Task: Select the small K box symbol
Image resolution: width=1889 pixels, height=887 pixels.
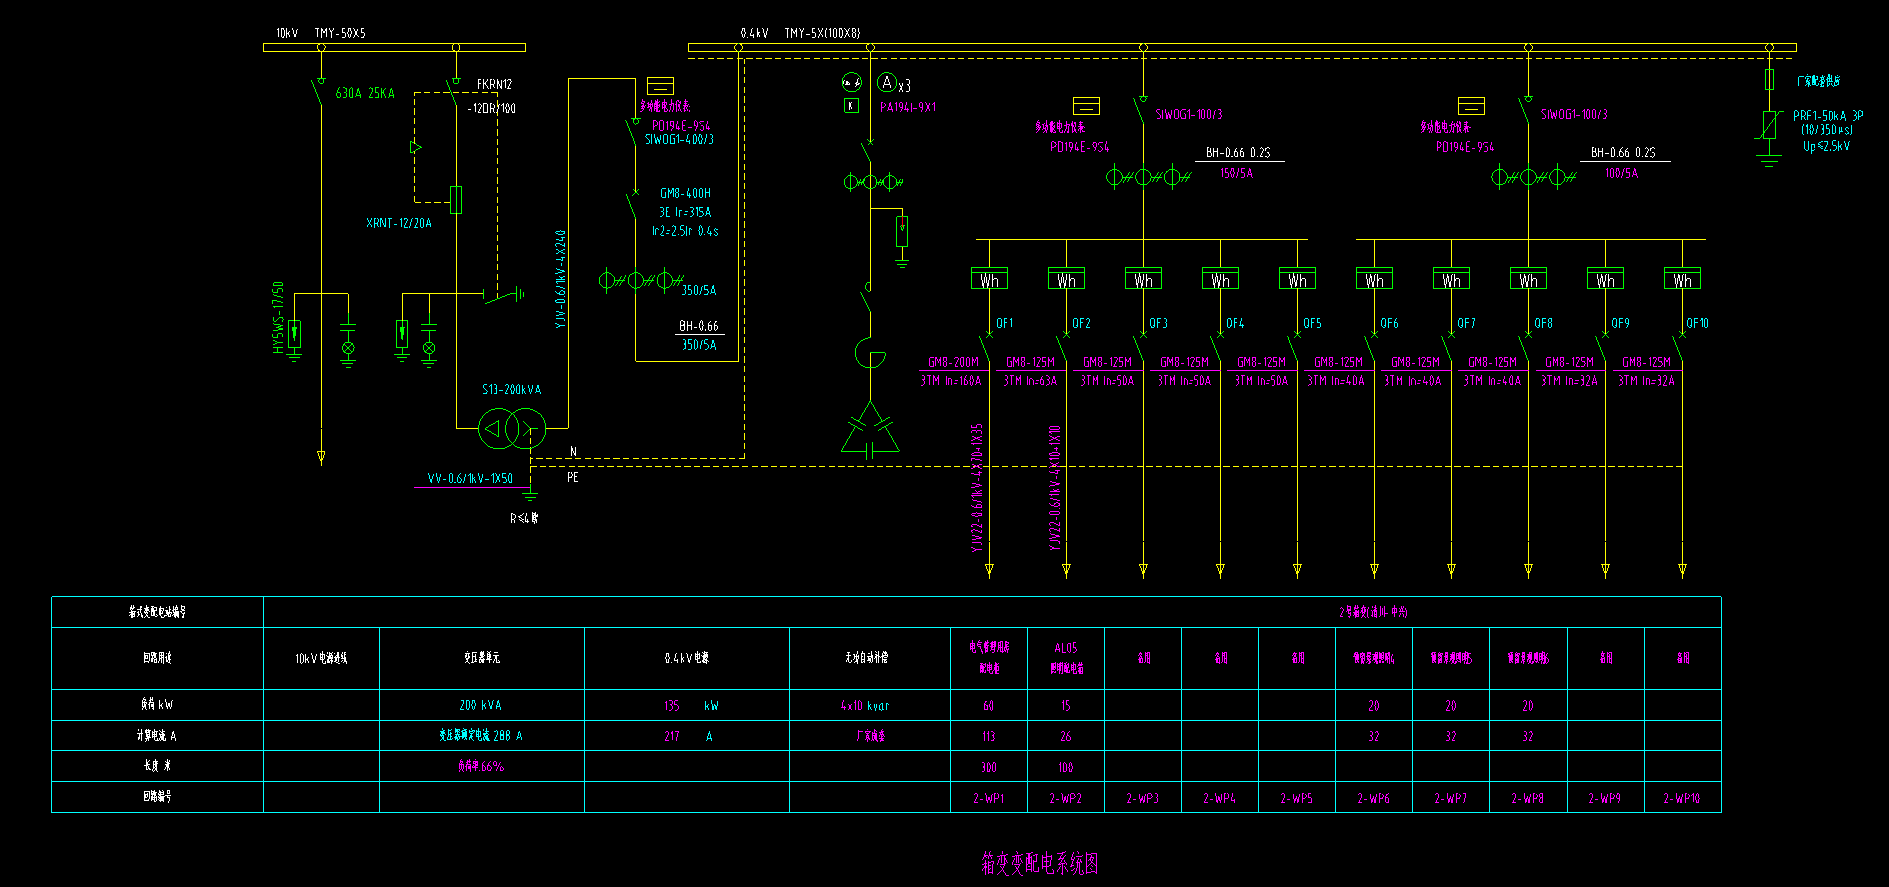Action: (x=851, y=106)
